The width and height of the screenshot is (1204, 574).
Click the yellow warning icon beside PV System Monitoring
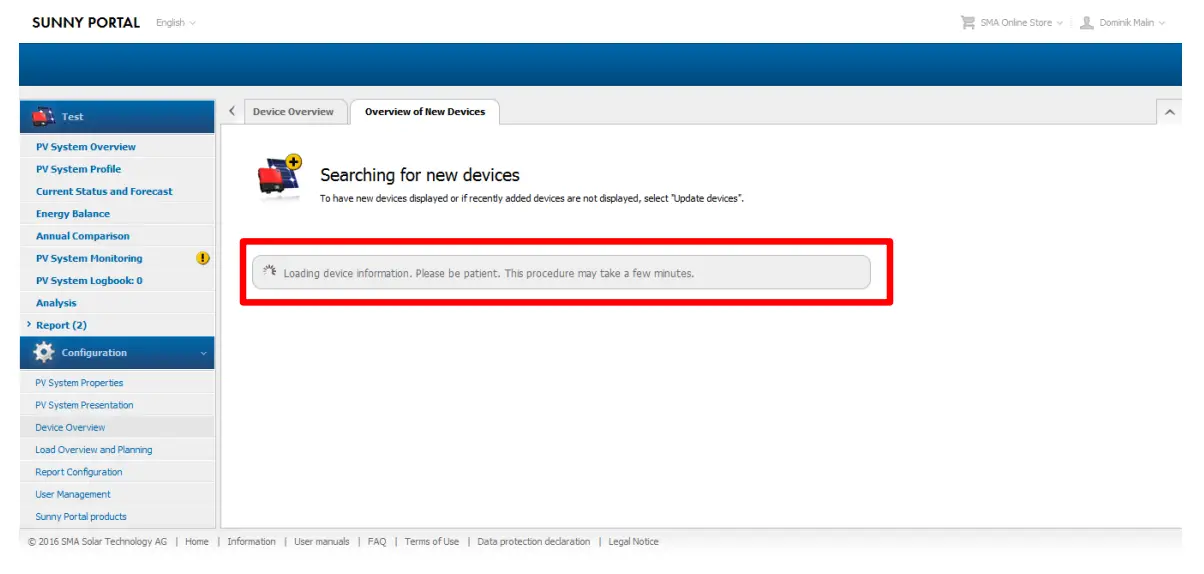tap(203, 258)
